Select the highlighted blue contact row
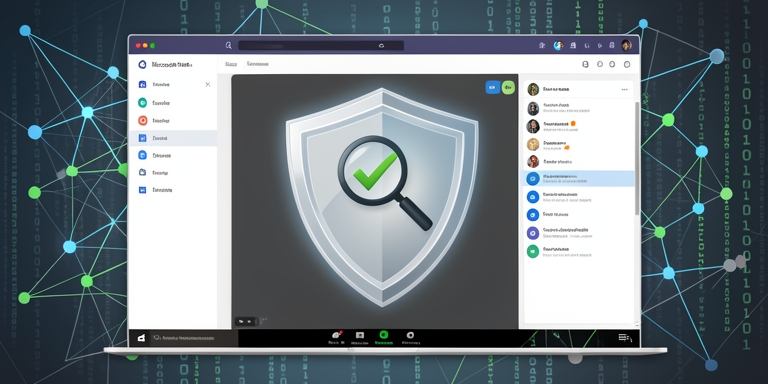Screen dimensions: 768x384 click(x=579, y=178)
